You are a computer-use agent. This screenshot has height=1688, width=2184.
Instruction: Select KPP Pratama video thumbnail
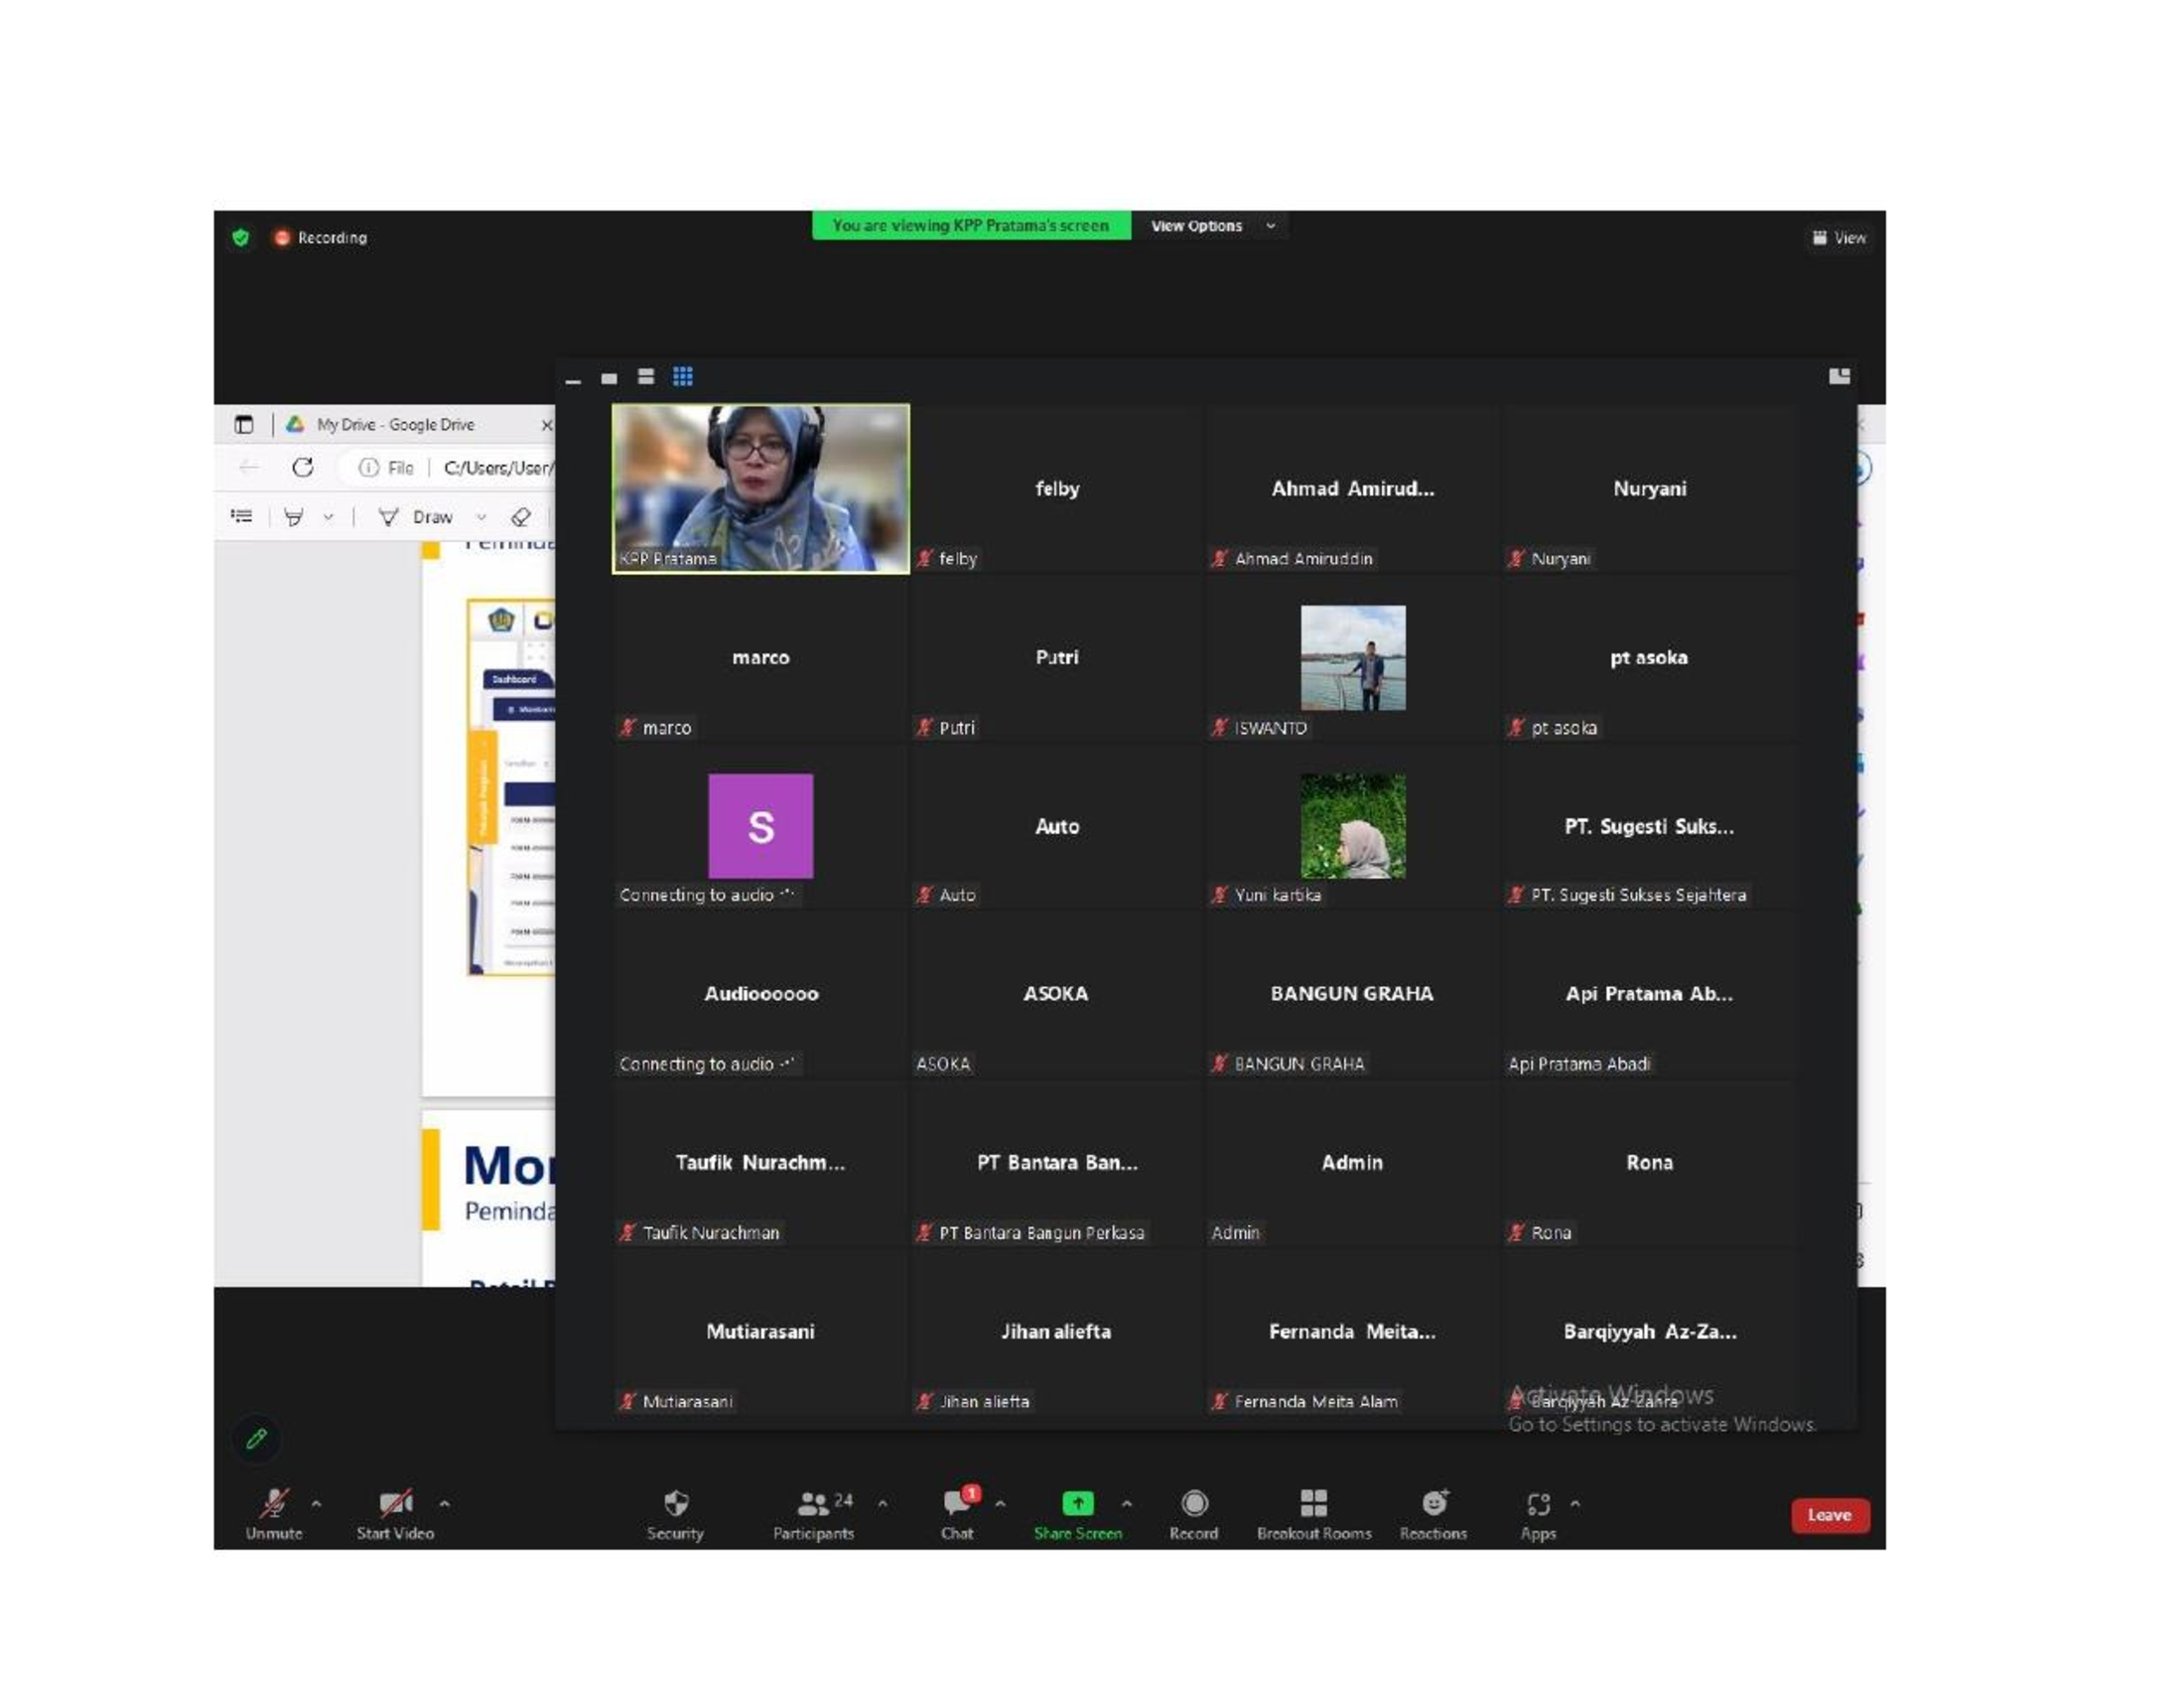coord(761,489)
